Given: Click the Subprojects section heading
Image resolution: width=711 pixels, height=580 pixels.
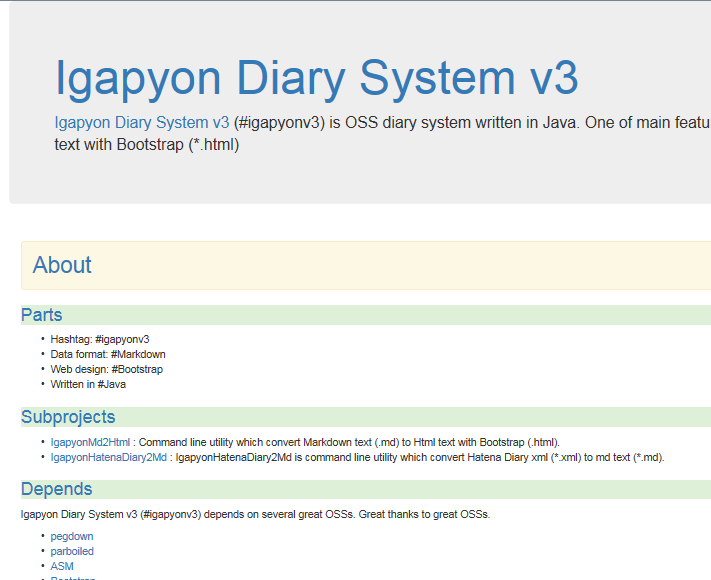Looking at the screenshot, I should point(68,417).
